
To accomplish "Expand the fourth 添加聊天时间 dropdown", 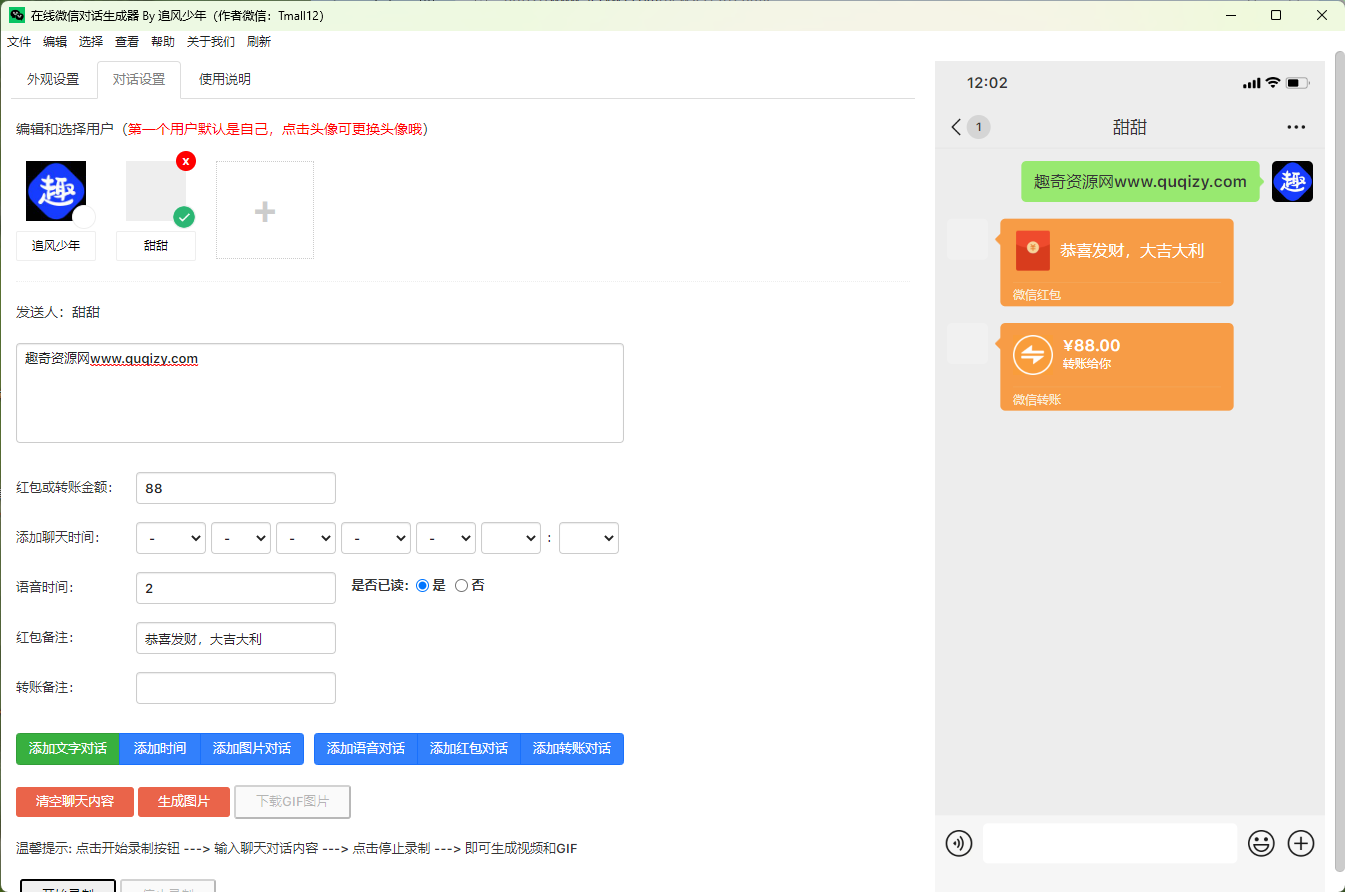I will point(375,538).
